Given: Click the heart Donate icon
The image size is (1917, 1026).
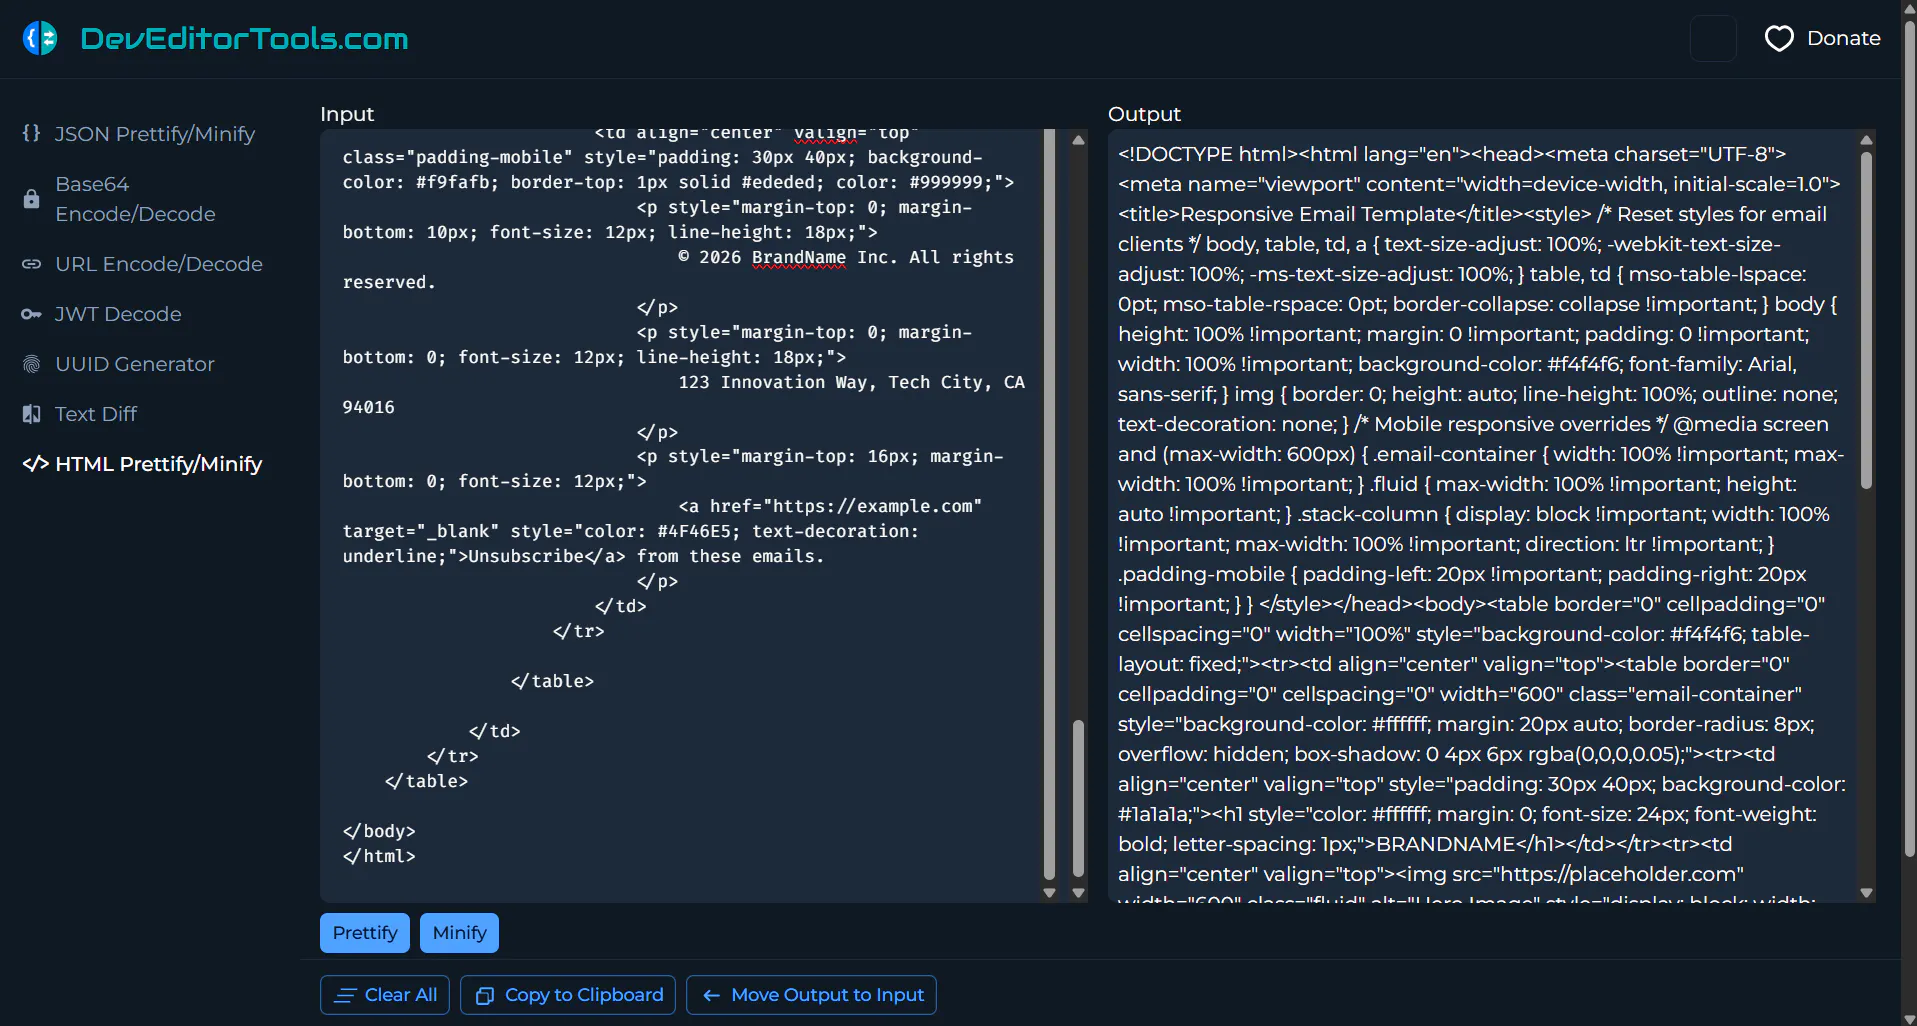Looking at the screenshot, I should coord(1779,38).
